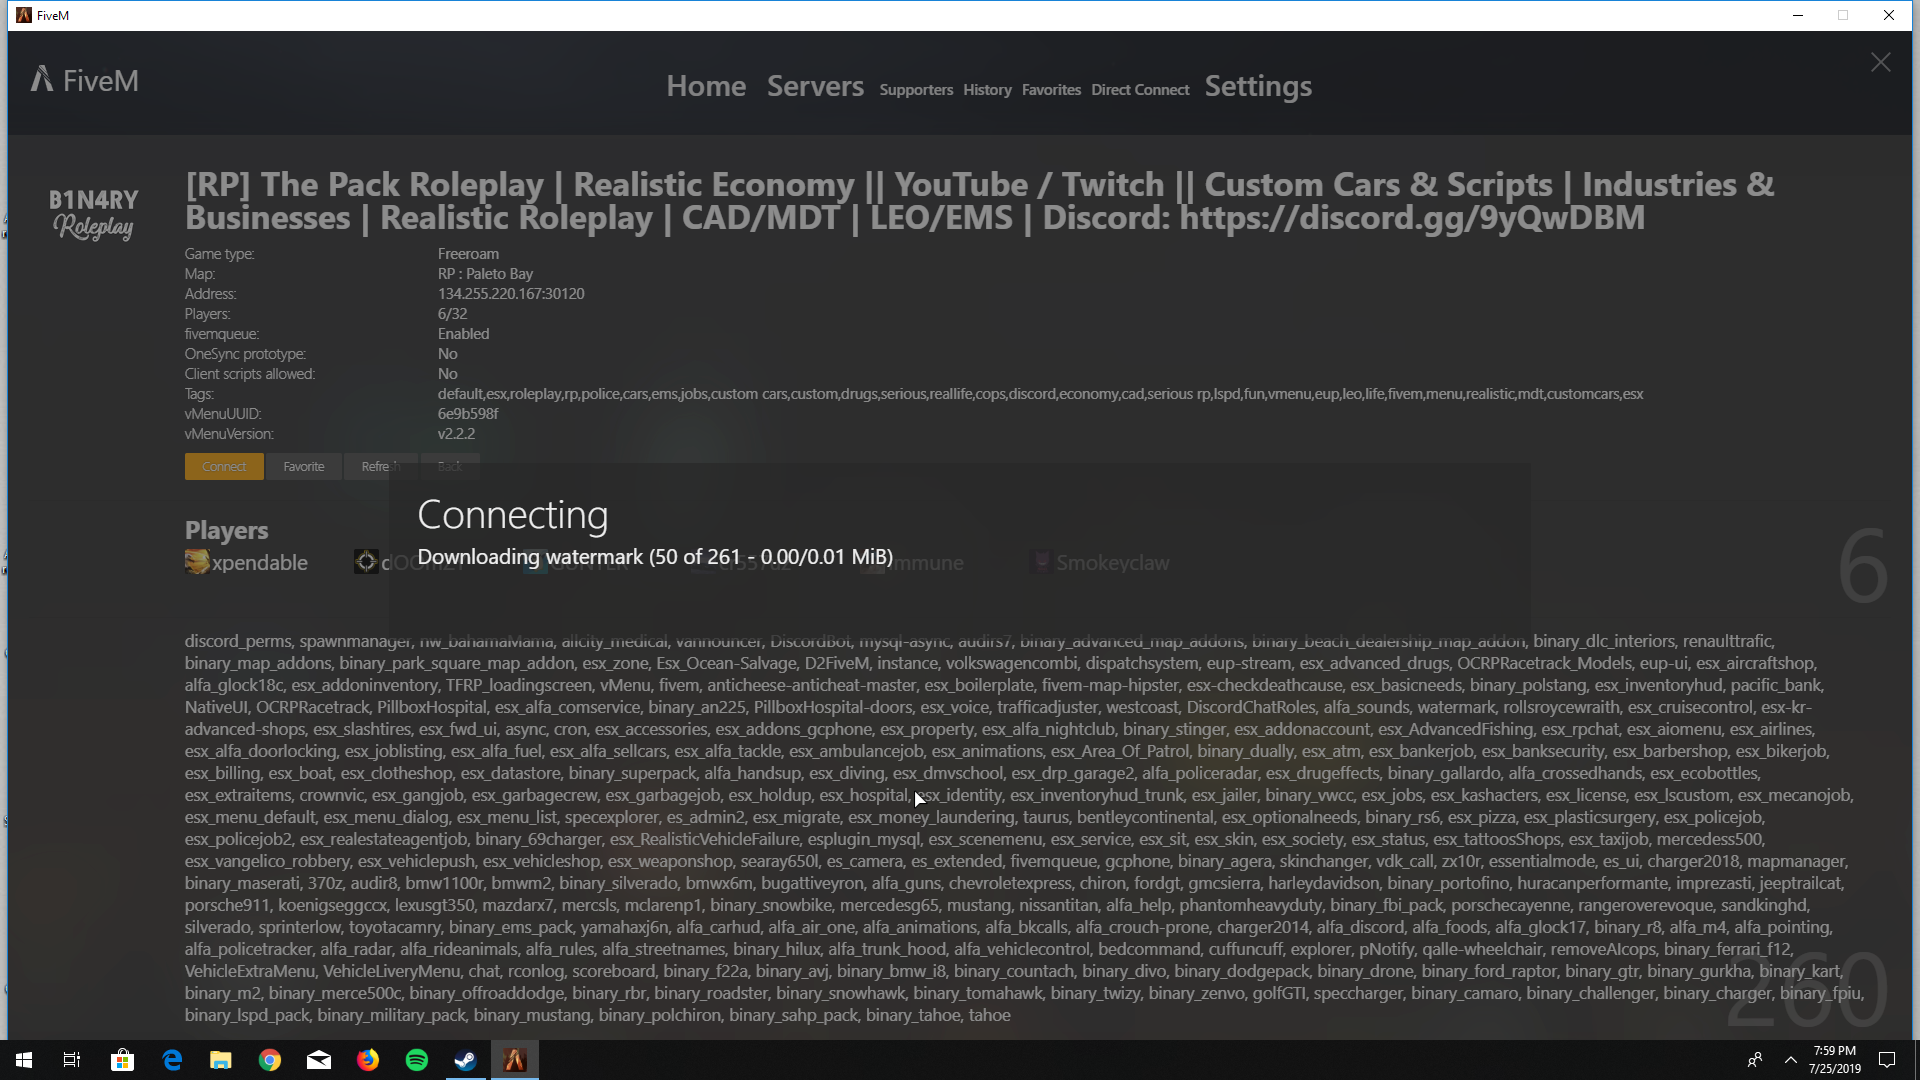Screen dimensions: 1920x1080
Task: Open the Settings tab
Action: 1258,86
